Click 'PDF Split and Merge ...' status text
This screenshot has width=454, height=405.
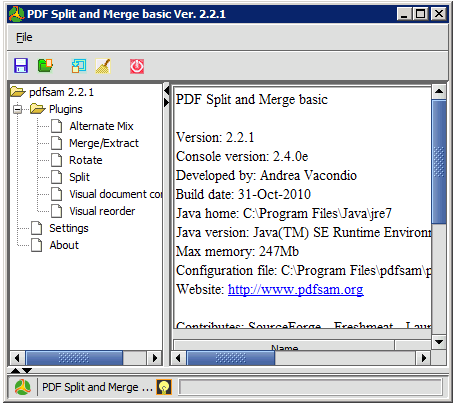point(97,387)
